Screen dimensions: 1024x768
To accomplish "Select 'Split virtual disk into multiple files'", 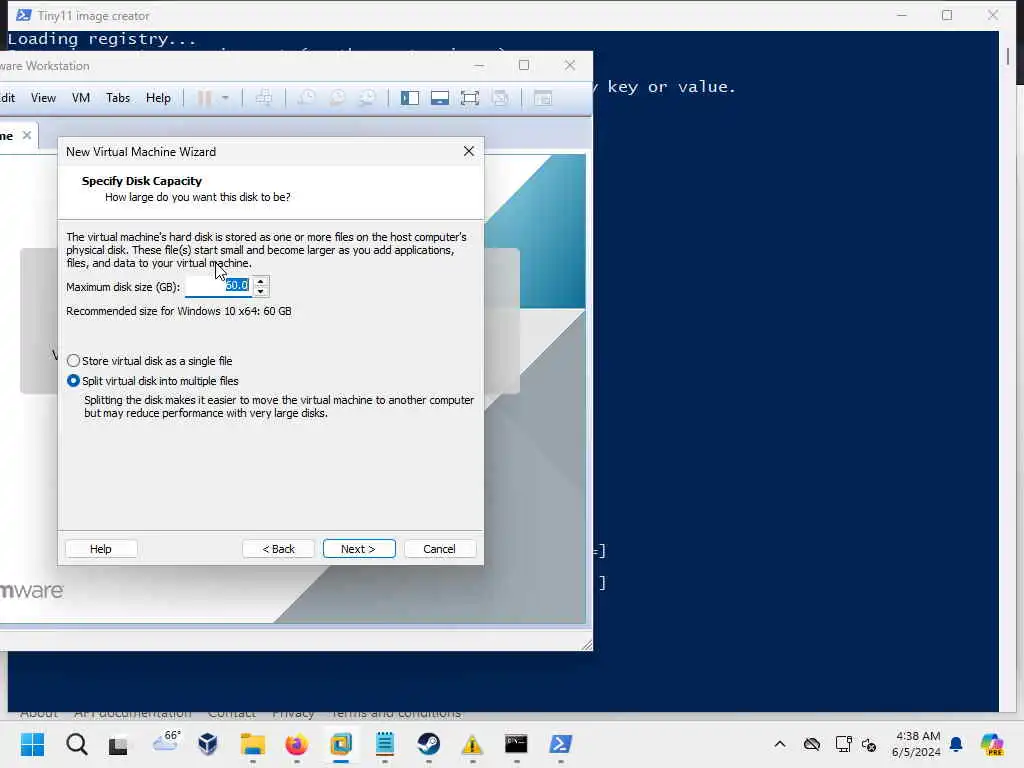I will 153,381.
